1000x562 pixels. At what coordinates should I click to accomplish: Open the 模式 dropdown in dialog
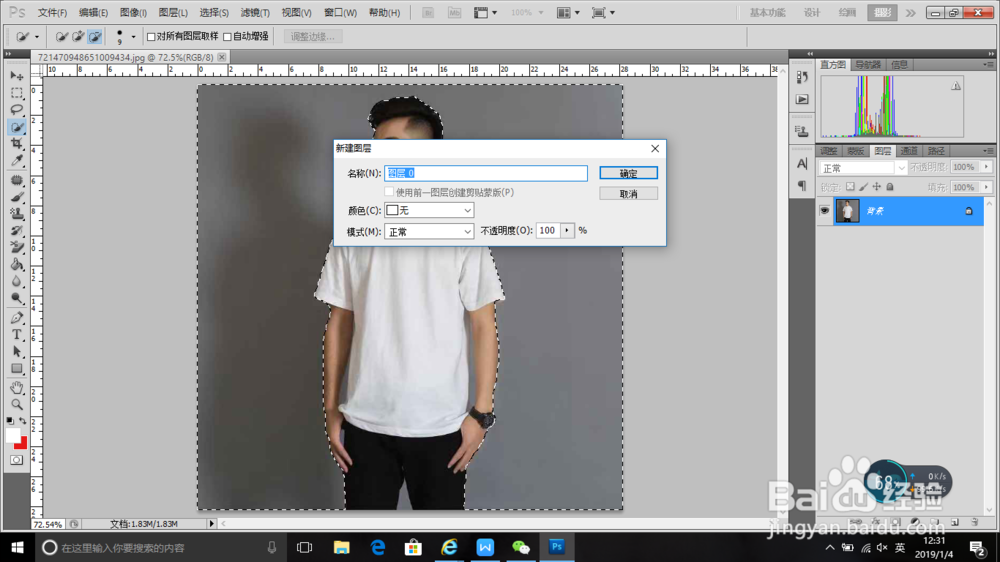pyautogui.click(x=429, y=232)
